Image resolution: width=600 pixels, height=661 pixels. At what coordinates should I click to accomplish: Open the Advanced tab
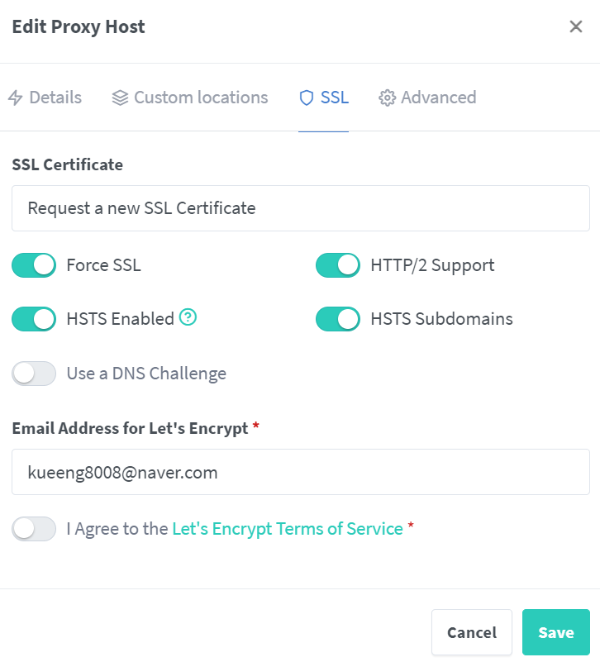click(x=427, y=97)
